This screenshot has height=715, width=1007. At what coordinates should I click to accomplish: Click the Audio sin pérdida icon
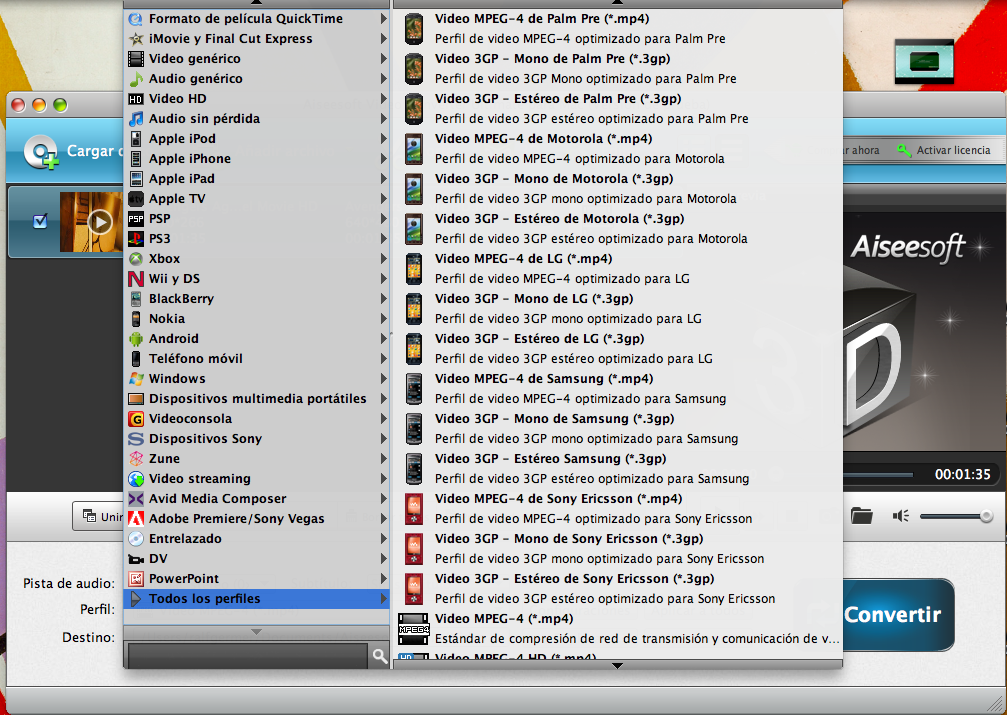(136, 118)
